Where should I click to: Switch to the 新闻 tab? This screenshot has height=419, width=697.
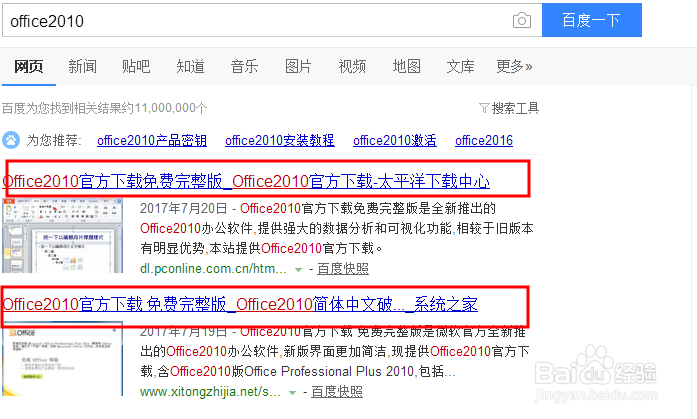[x=82, y=67]
